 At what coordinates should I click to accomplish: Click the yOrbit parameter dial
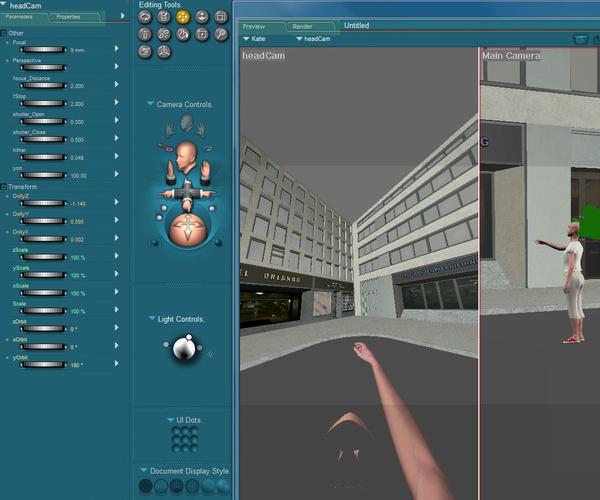click(43, 365)
